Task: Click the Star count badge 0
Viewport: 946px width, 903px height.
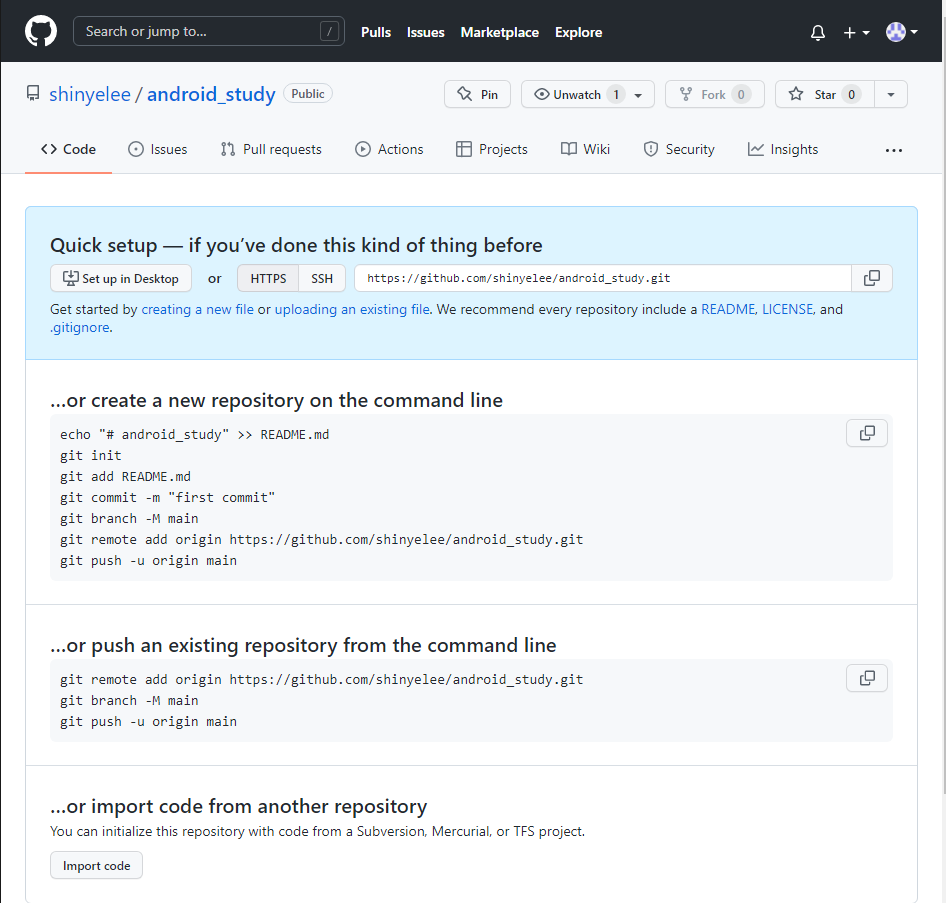Action: tap(851, 95)
